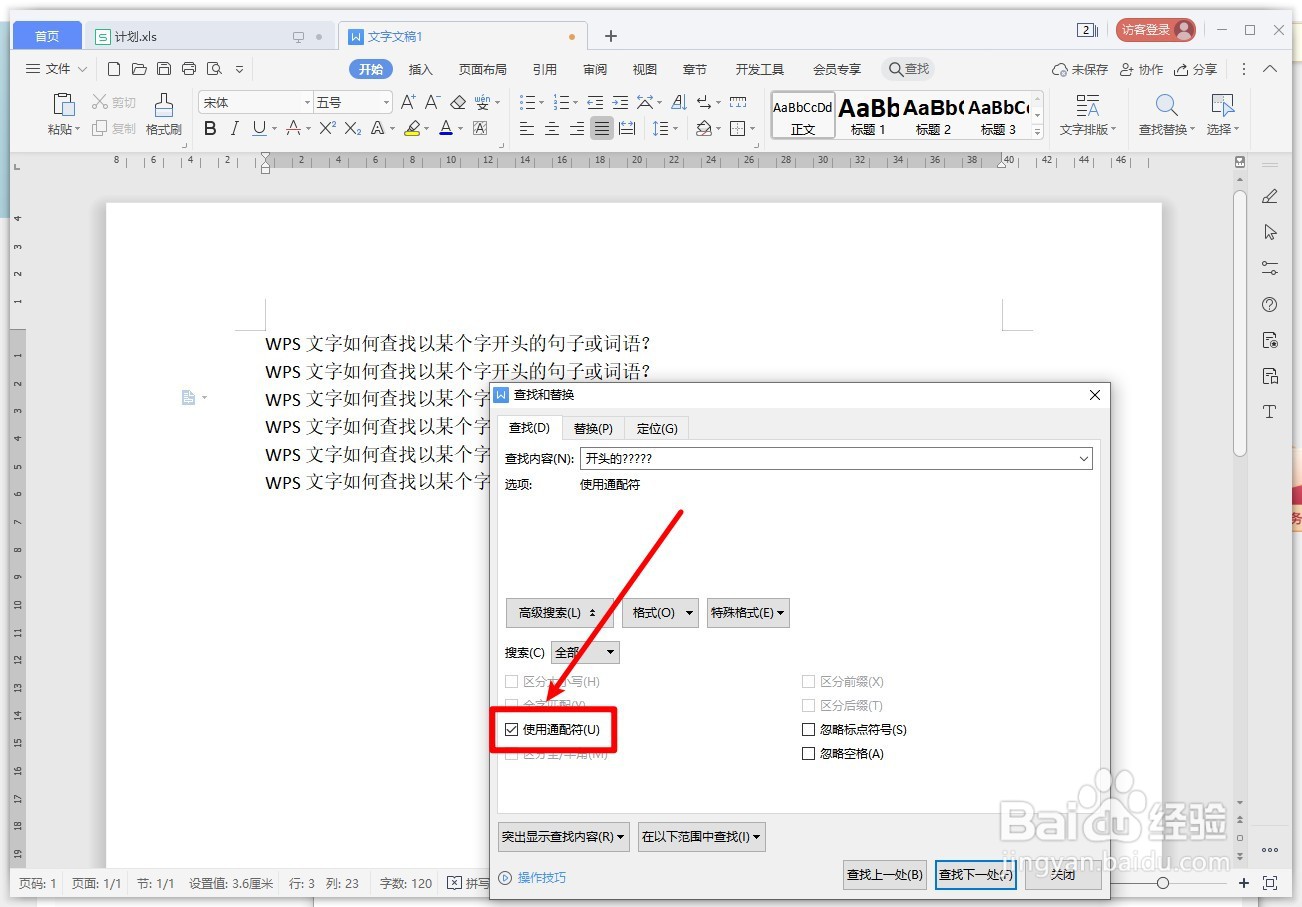Expand the Find What history dropdown
The image size is (1302, 907).
point(1084,459)
